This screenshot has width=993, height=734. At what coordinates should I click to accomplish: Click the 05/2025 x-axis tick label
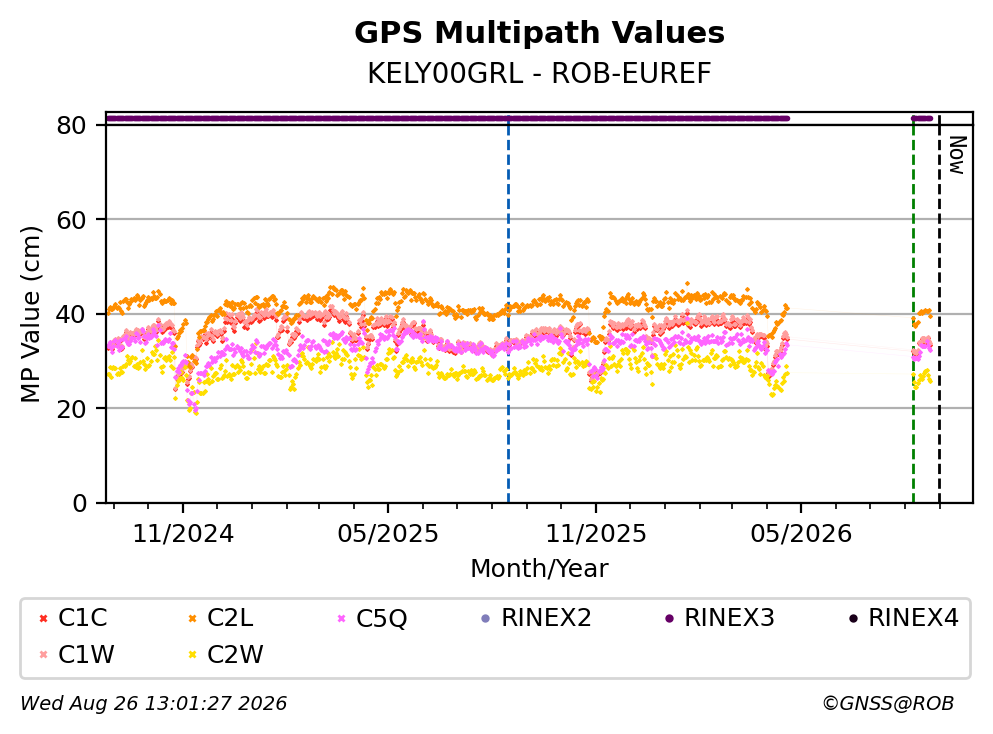point(388,534)
